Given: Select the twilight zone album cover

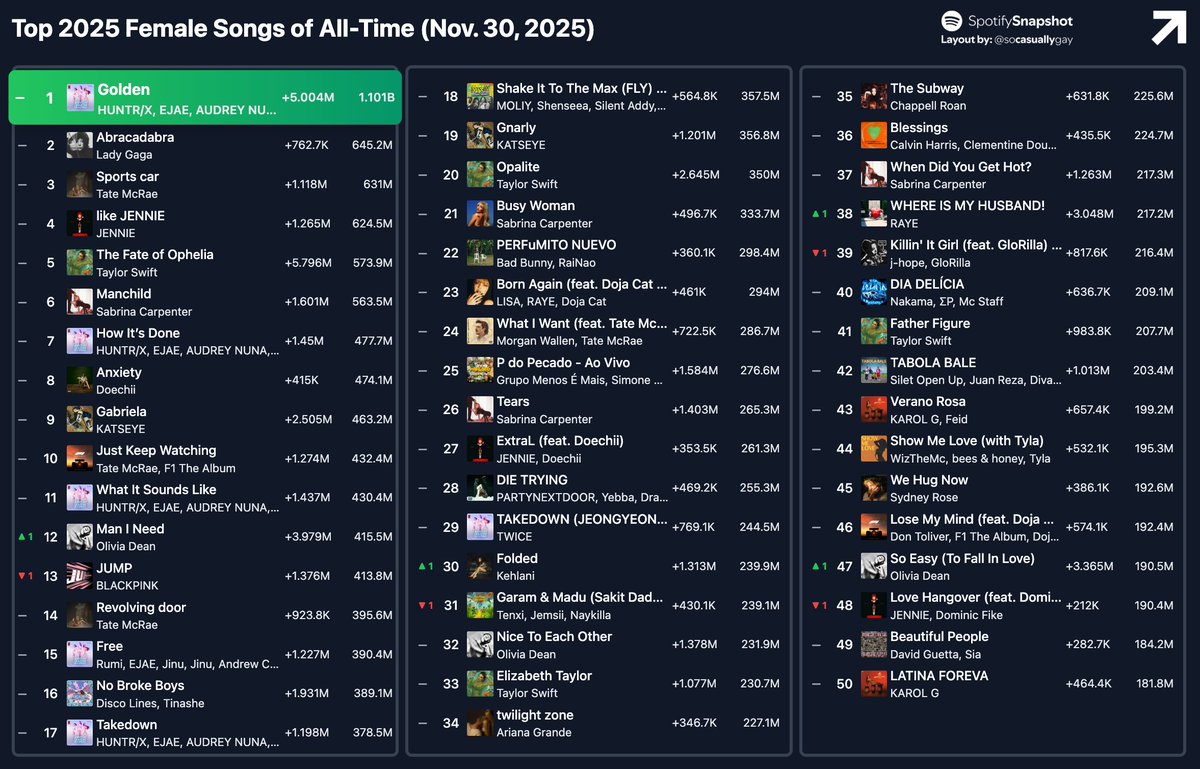Looking at the screenshot, I should pos(480,723).
